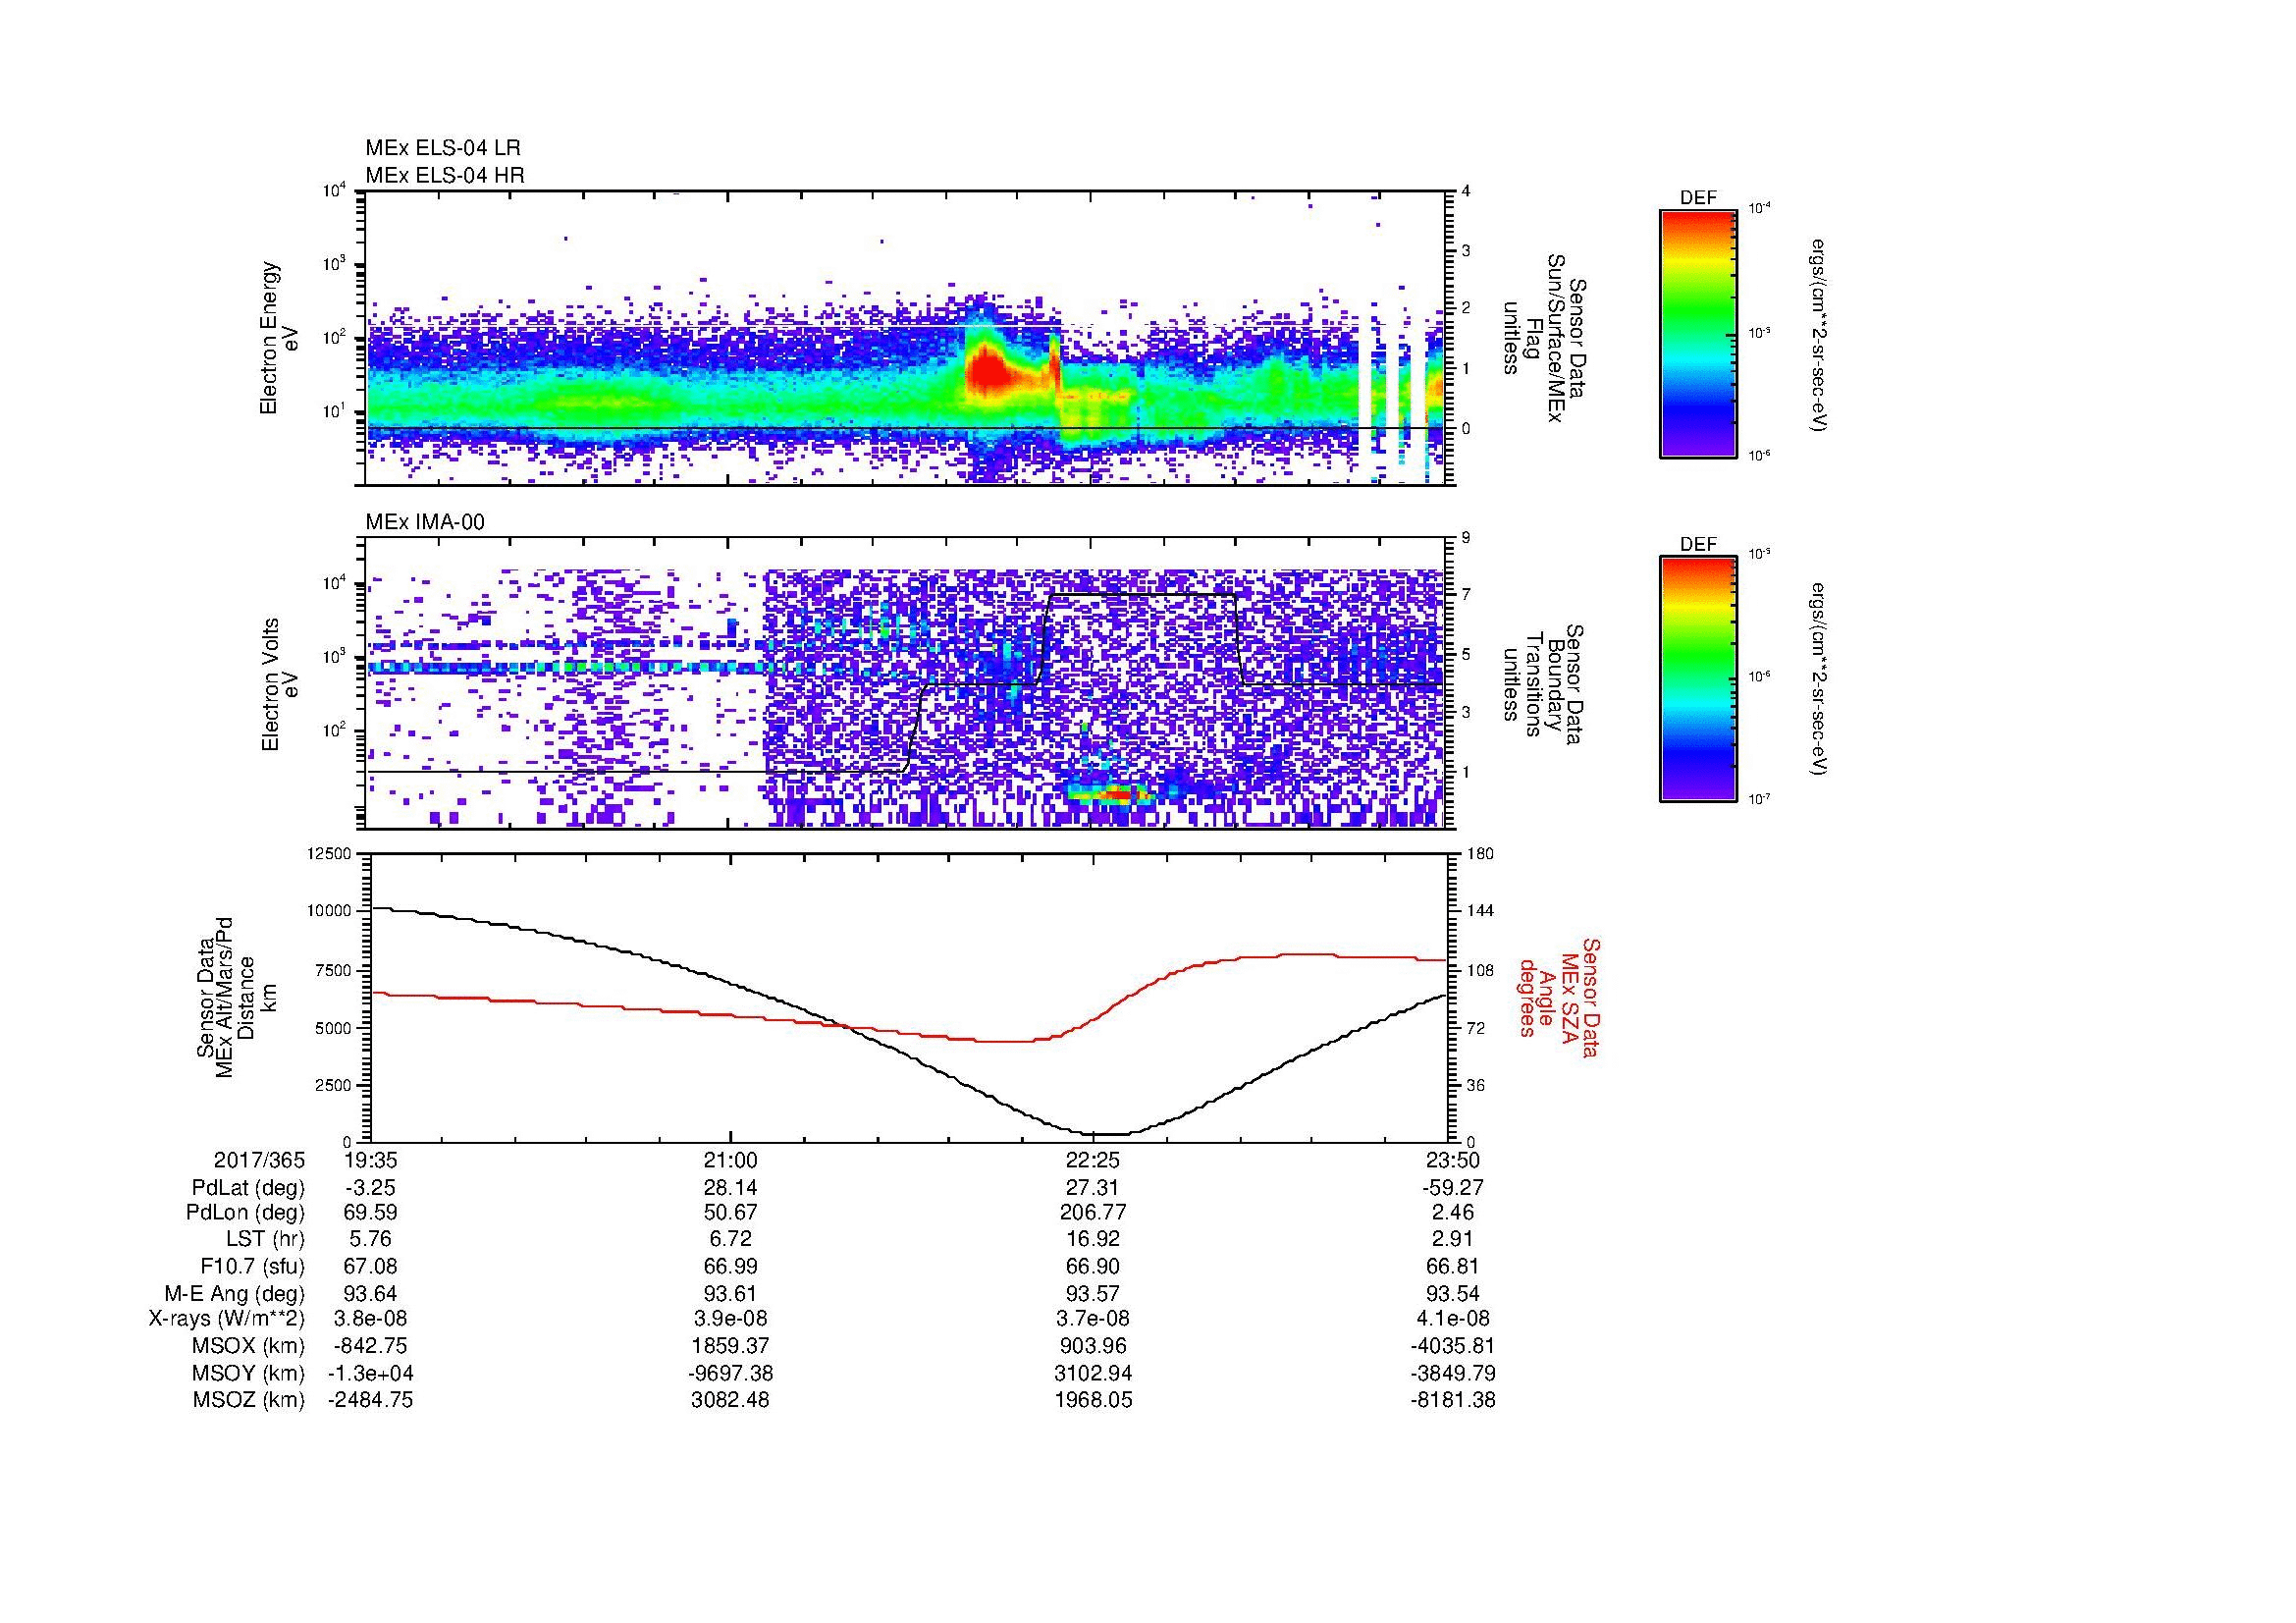Click the PdLon value "206.77"
This screenshot has height=1623, width=2296.
pyautogui.click(x=1093, y=1213)
